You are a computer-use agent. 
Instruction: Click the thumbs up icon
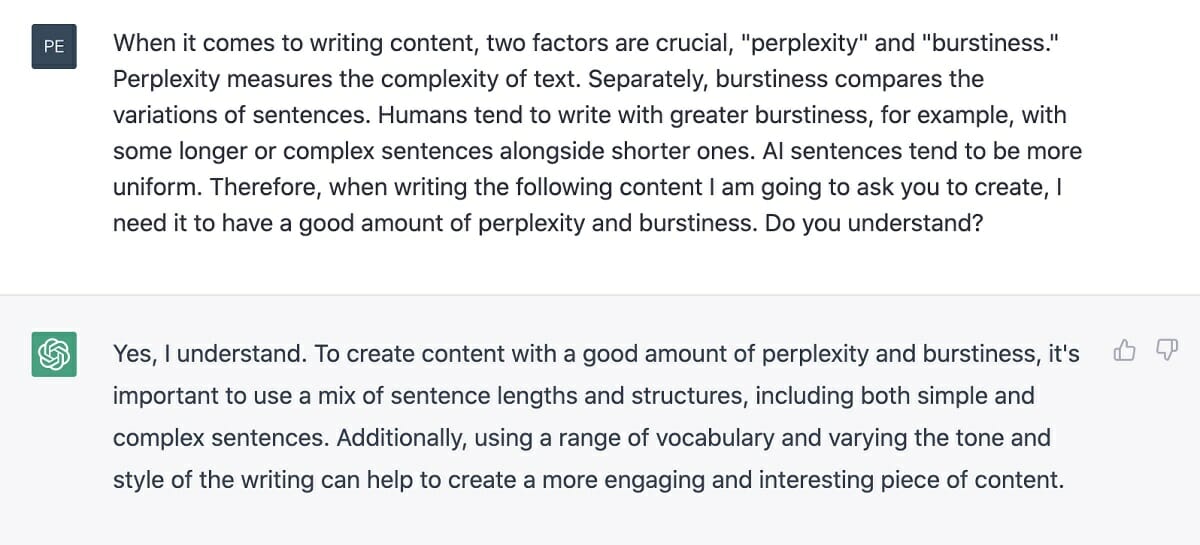click(x=1125, y=350)
